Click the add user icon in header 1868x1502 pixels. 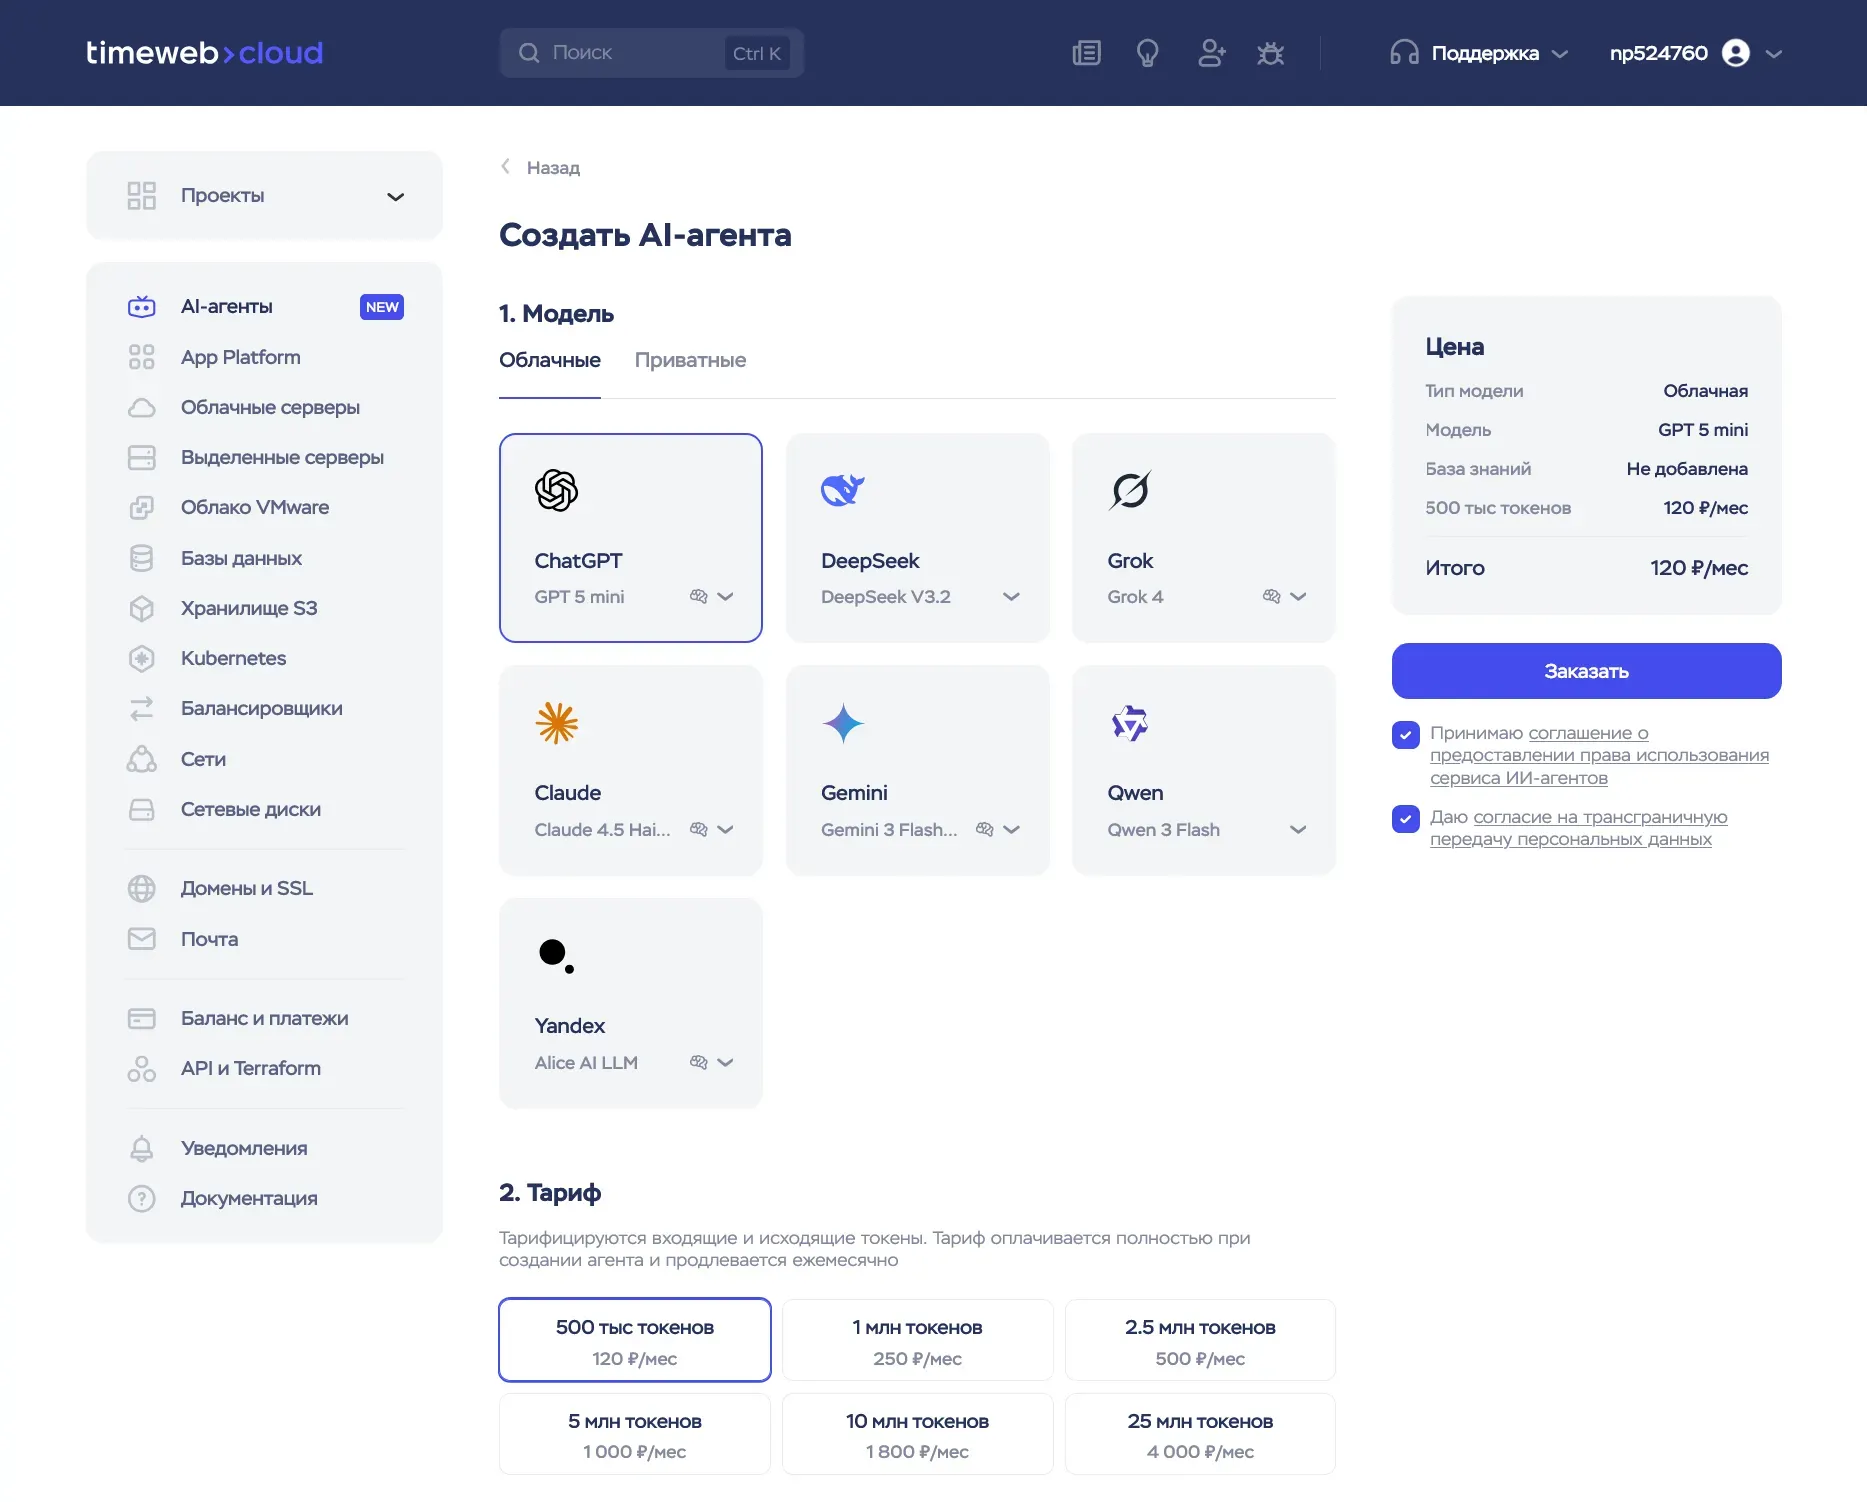(x=1211, y=53)
